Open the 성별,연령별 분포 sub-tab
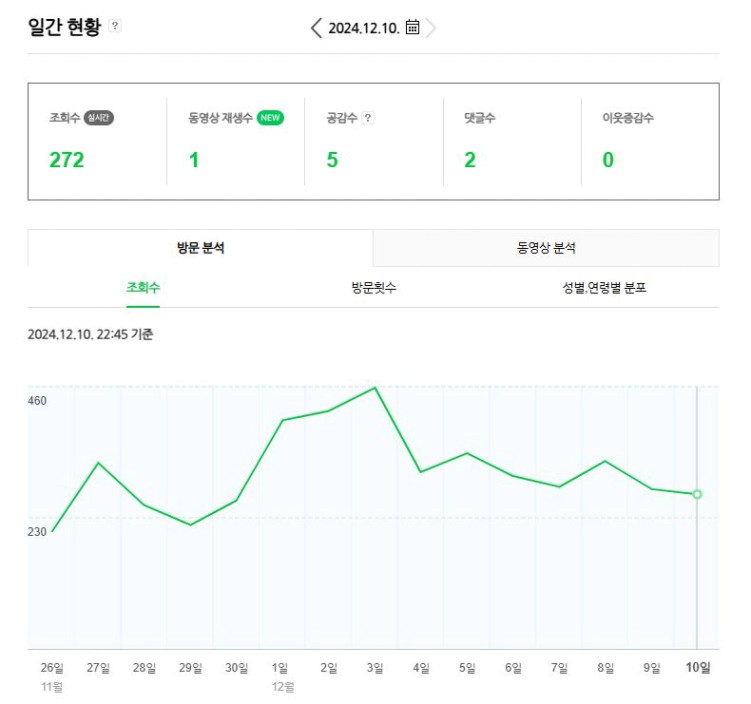Viewport: 751px width, 704px height. [604, 288]
